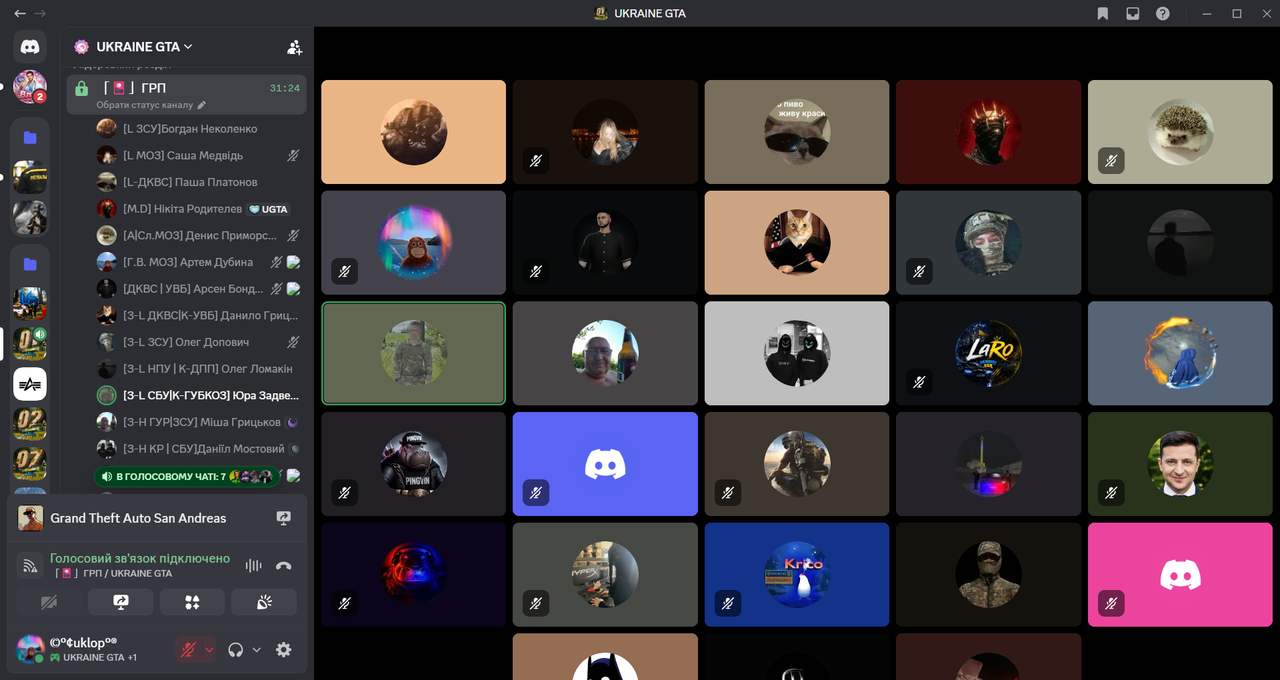Select the hedgehog avatar video tile
1280x680 pixels.
click(1180, 132)
